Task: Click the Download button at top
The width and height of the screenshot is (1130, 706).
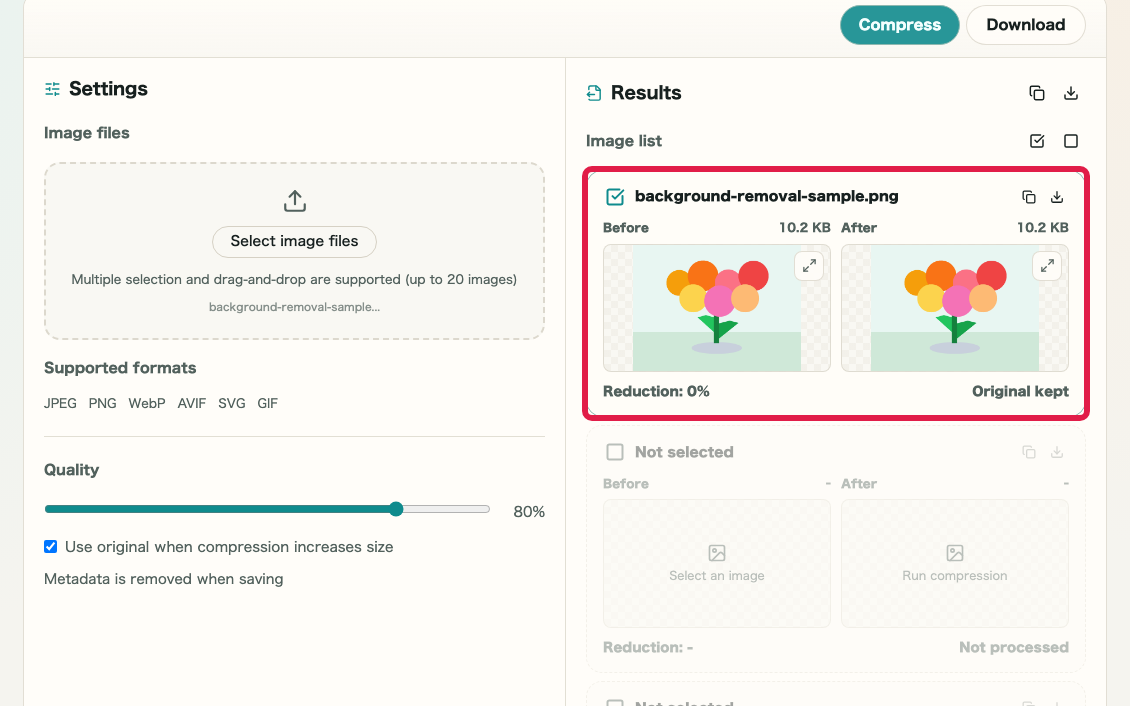Action: click(1026, 24)
